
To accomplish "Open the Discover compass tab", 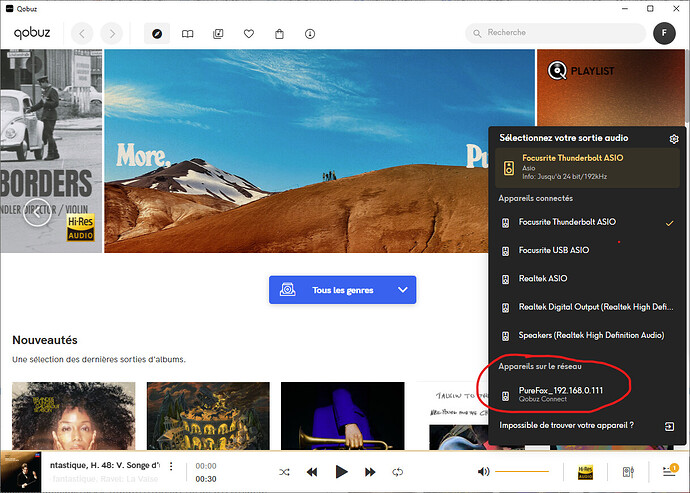I will point(157,33).
